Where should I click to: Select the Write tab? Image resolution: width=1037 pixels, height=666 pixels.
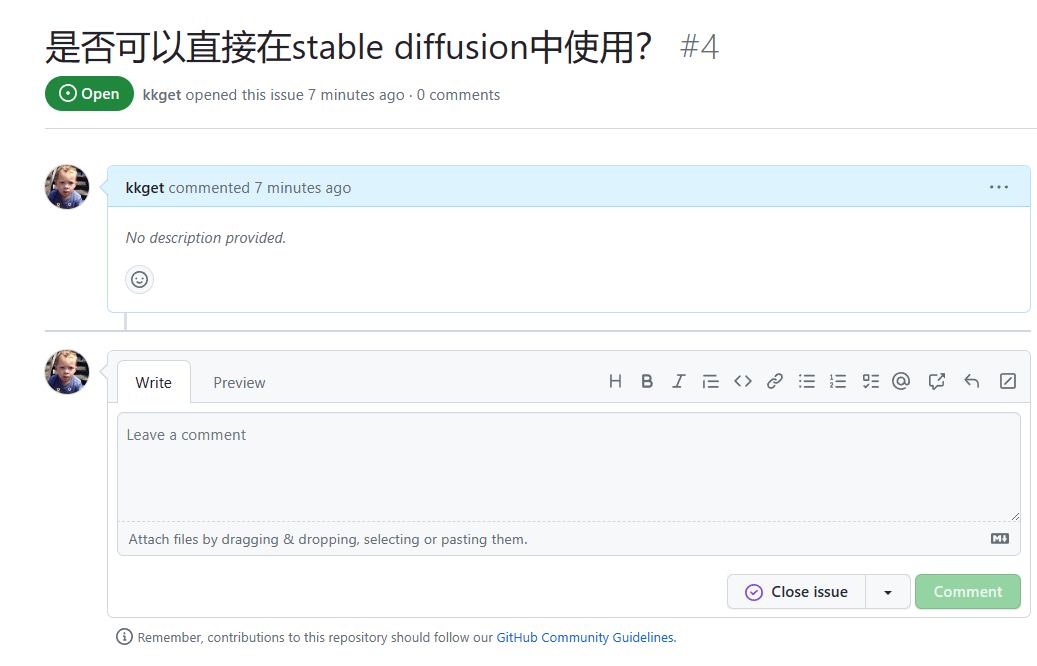[x=153, y=382]
